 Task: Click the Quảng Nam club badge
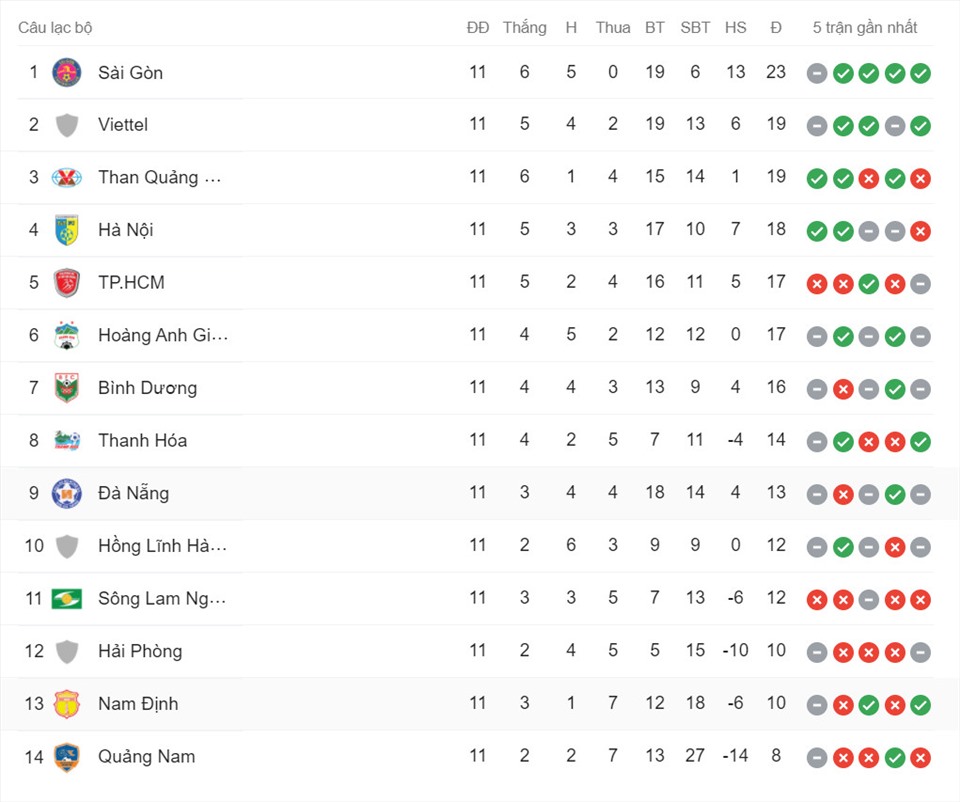[x=67, y=757]
